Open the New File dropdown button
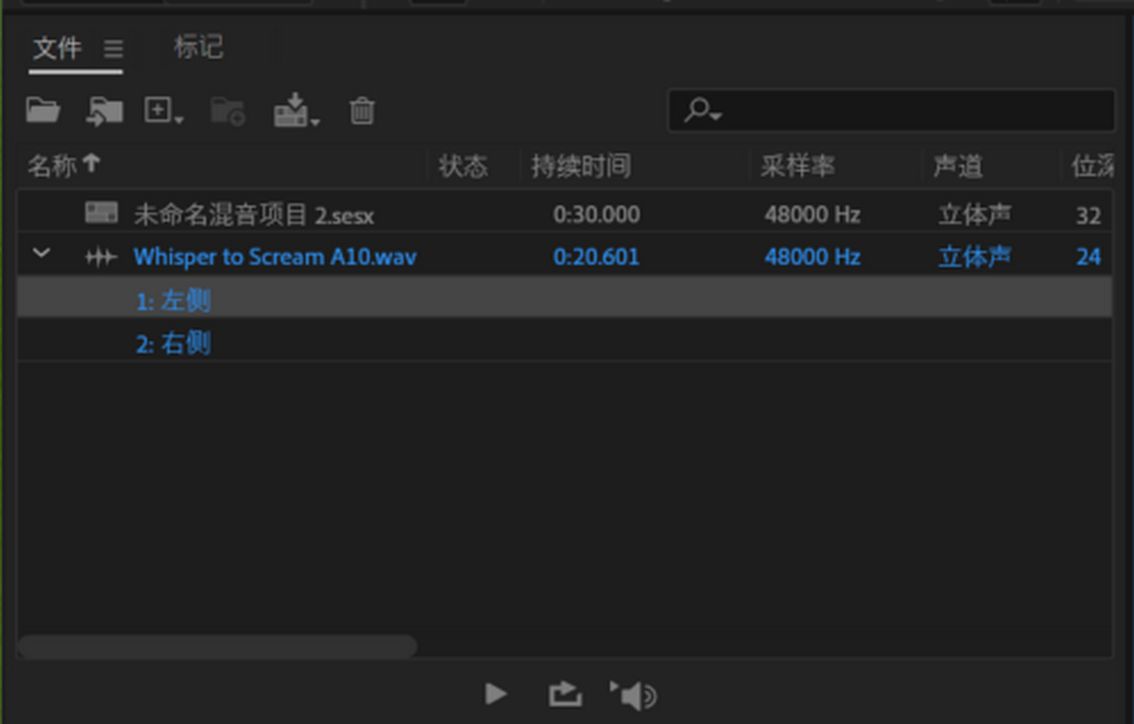 pos(163,111)
